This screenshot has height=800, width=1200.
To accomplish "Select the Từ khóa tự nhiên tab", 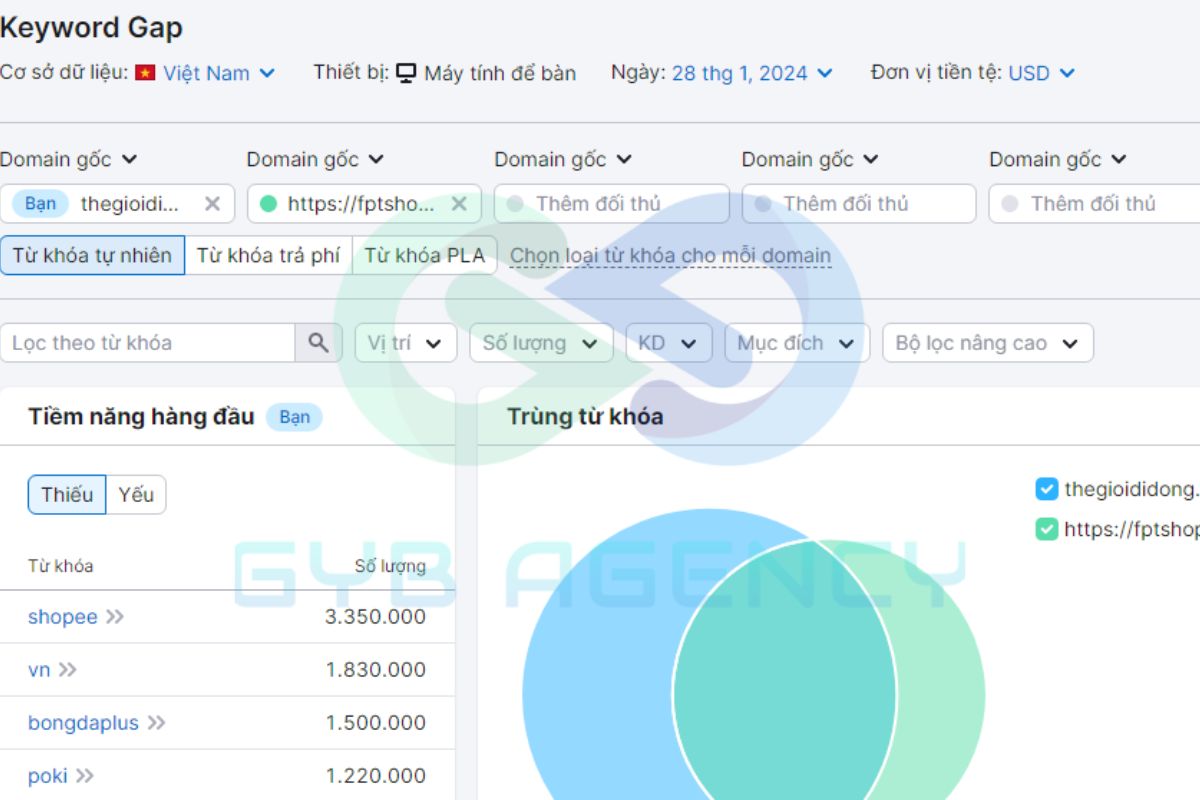I will point(92,255).
